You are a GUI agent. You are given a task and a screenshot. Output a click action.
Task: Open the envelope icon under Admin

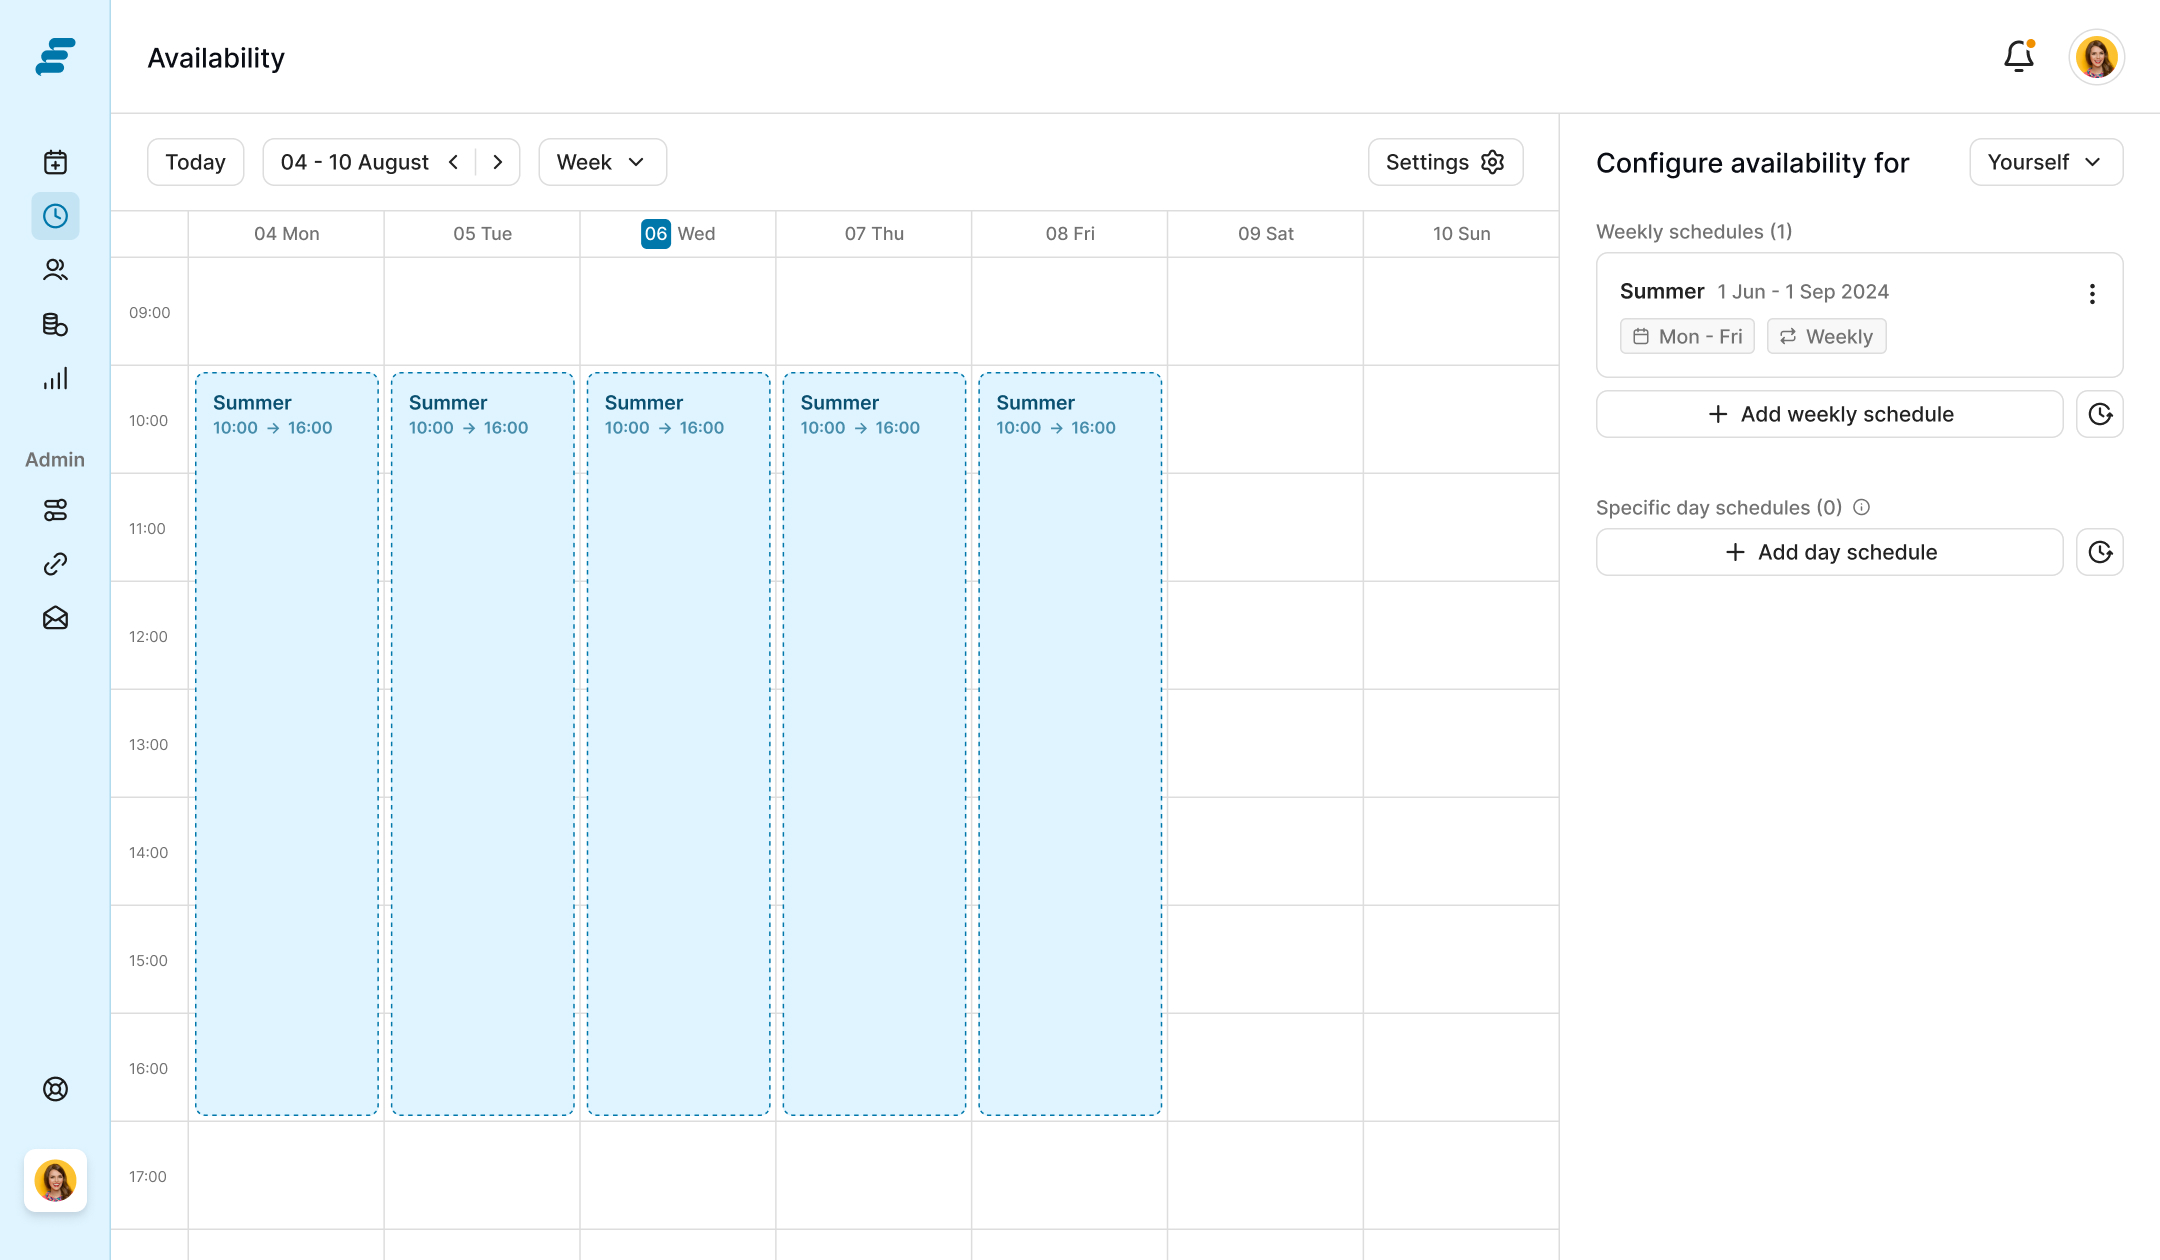(x=55, y=618)
